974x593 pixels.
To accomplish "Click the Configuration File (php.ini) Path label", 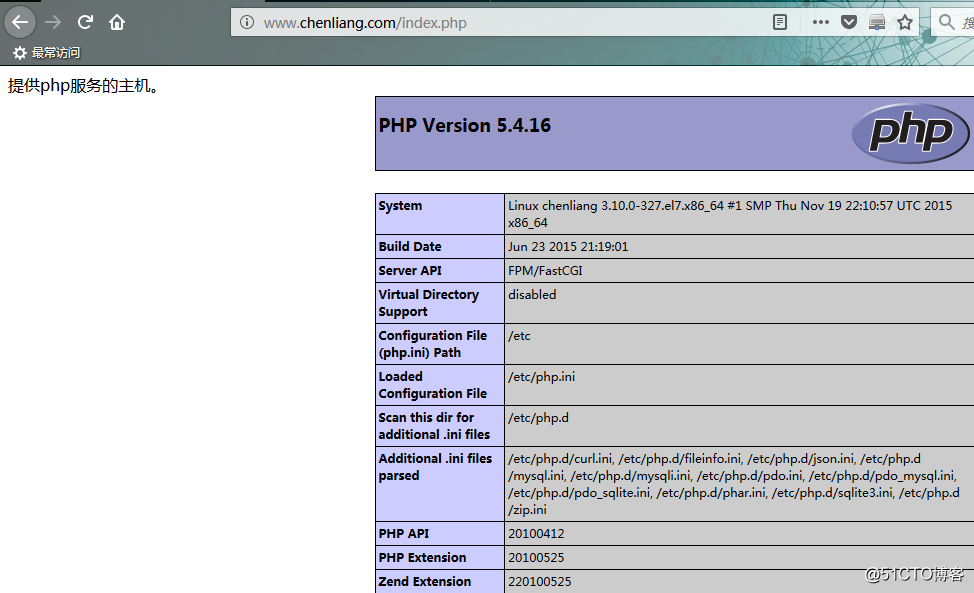I will (432, 344).
